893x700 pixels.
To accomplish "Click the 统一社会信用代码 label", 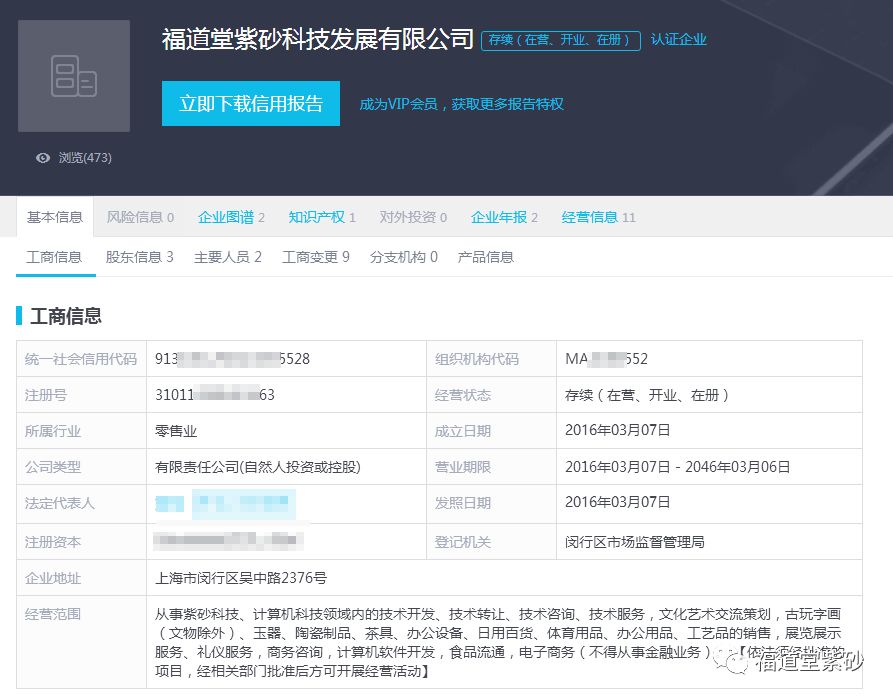I will (x=81, y=359).
